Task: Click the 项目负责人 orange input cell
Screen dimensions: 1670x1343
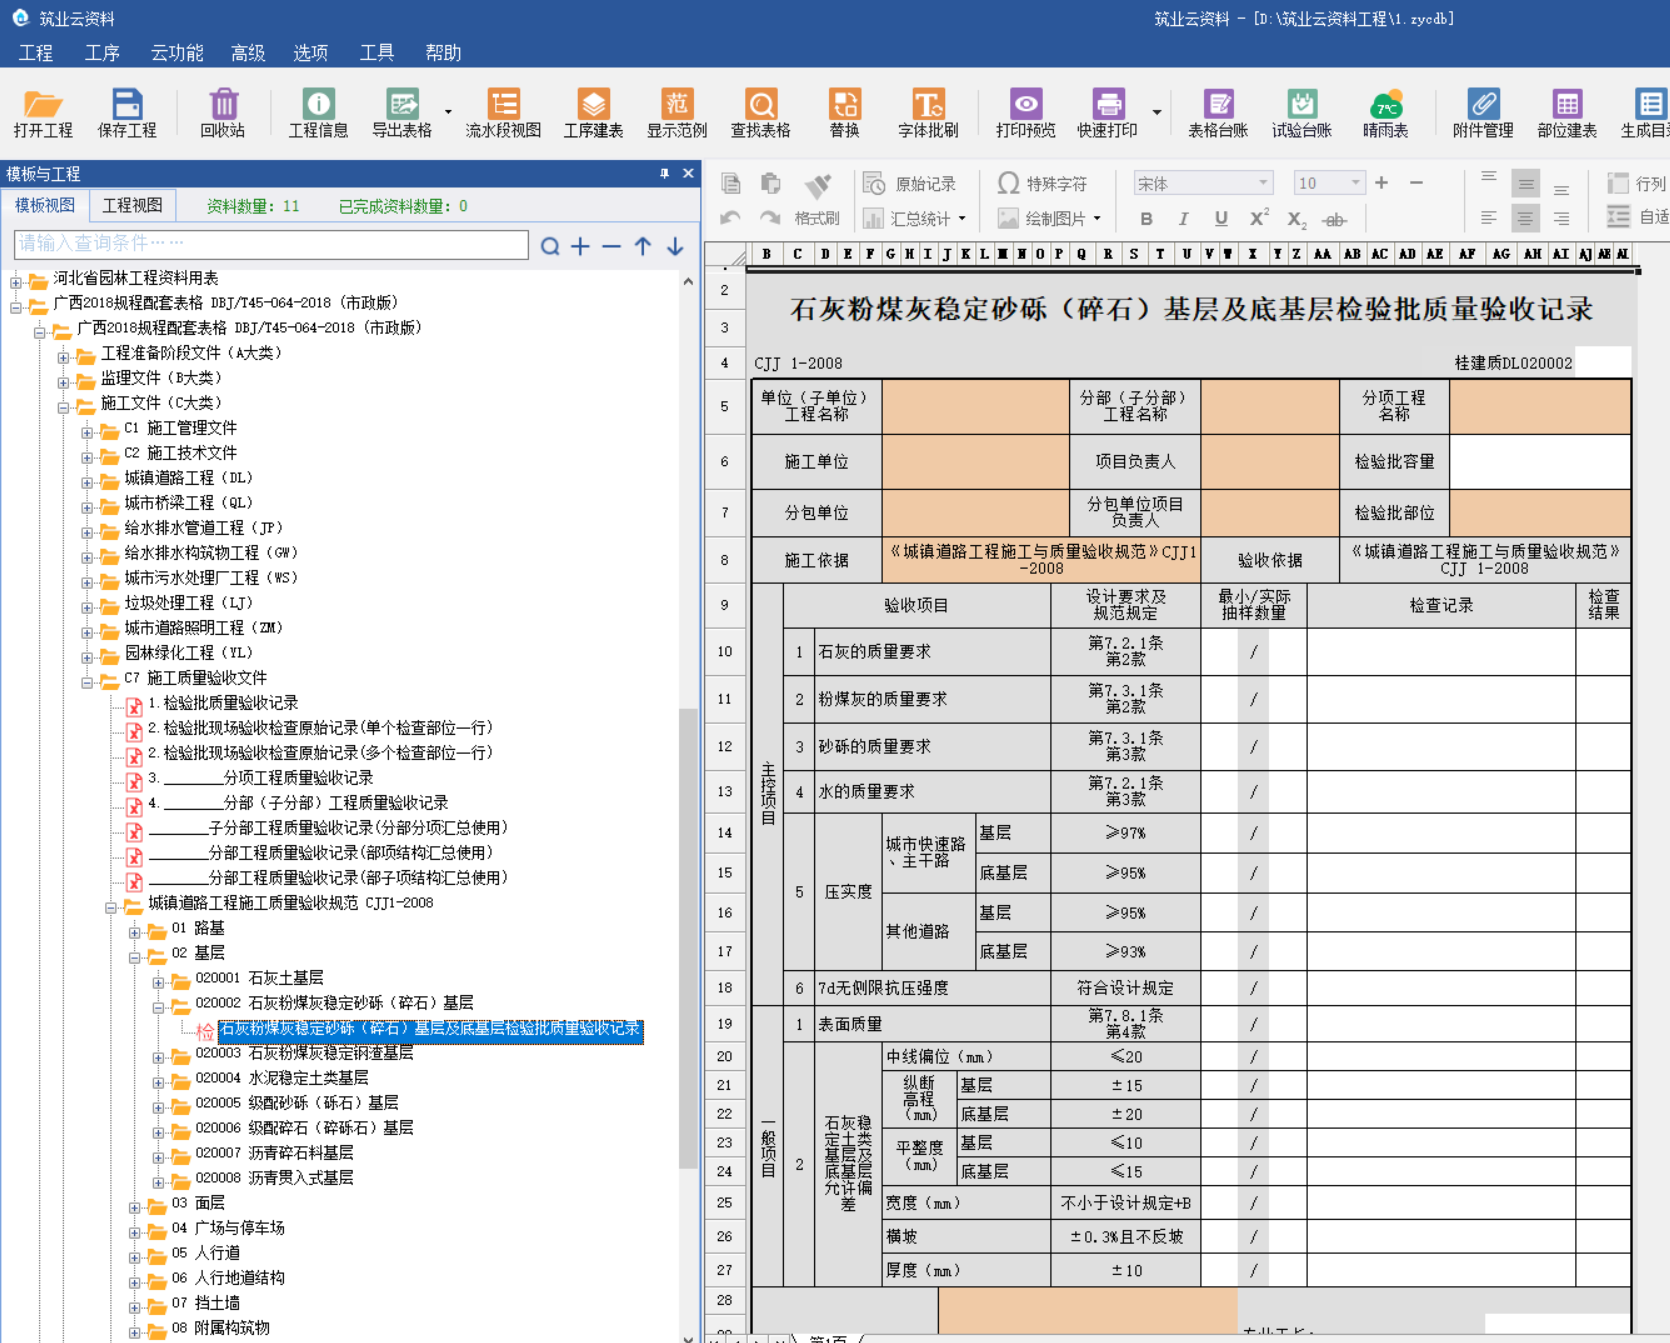Action: pos(1270,461)
